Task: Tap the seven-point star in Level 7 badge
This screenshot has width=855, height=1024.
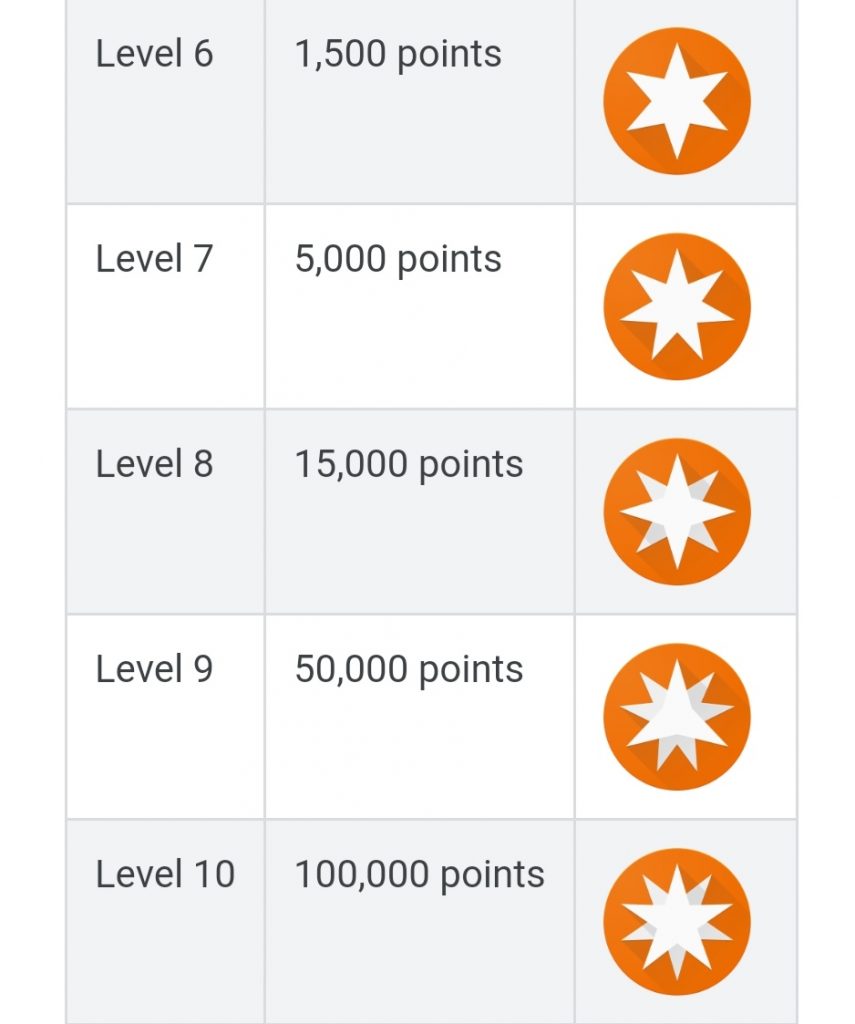Action: [677, 306]
